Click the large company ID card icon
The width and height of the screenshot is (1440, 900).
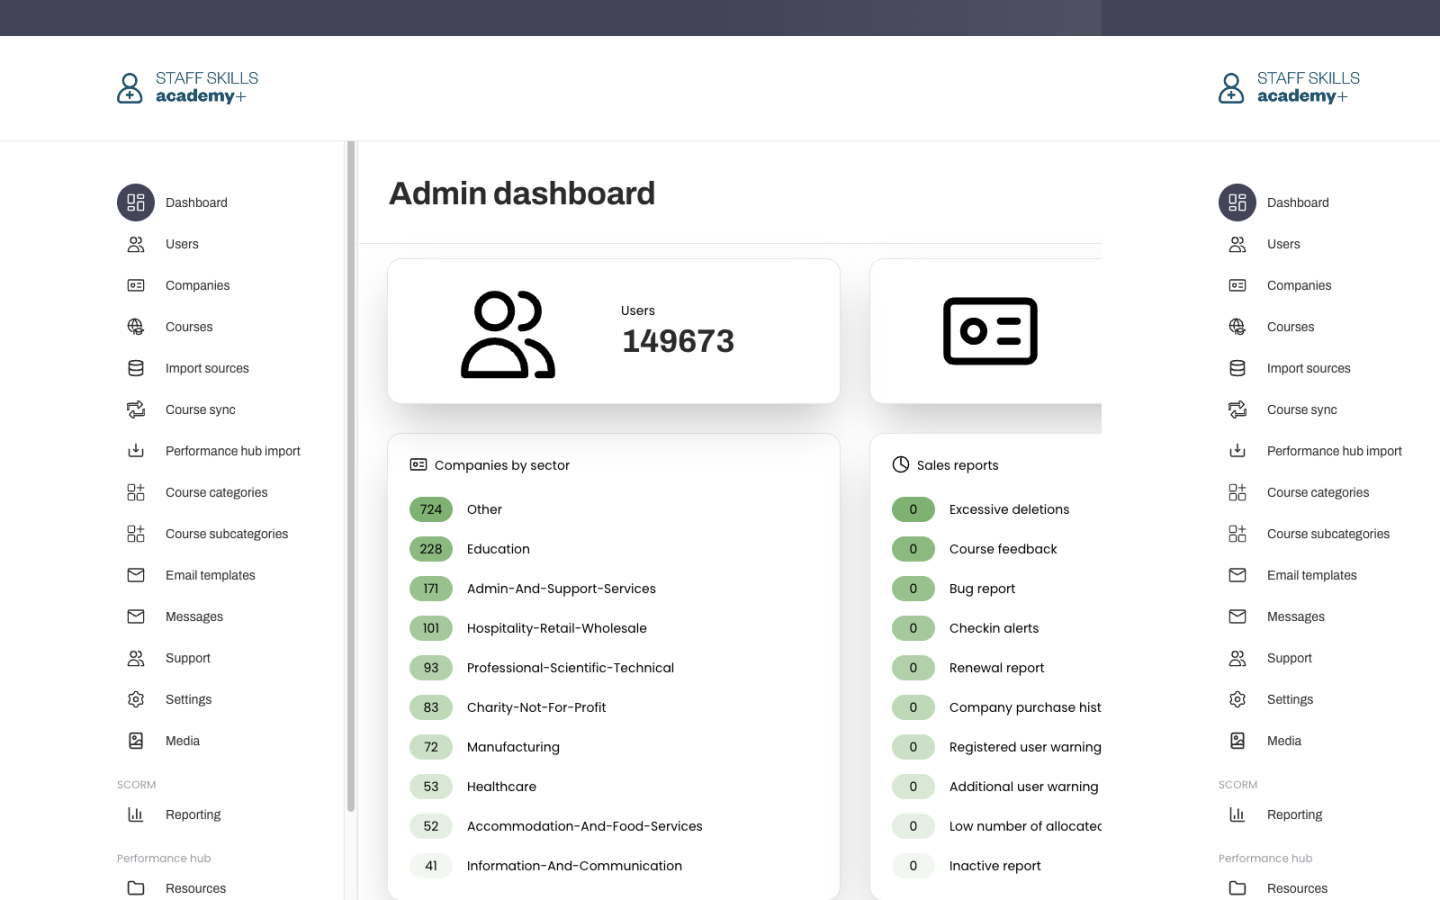[x=990, y=331]
